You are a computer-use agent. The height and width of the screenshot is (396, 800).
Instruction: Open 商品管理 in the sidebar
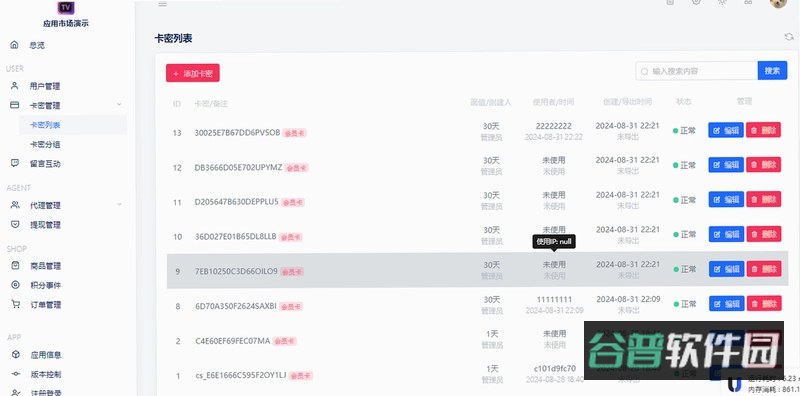pyautogui.click(x=45, y=266)
